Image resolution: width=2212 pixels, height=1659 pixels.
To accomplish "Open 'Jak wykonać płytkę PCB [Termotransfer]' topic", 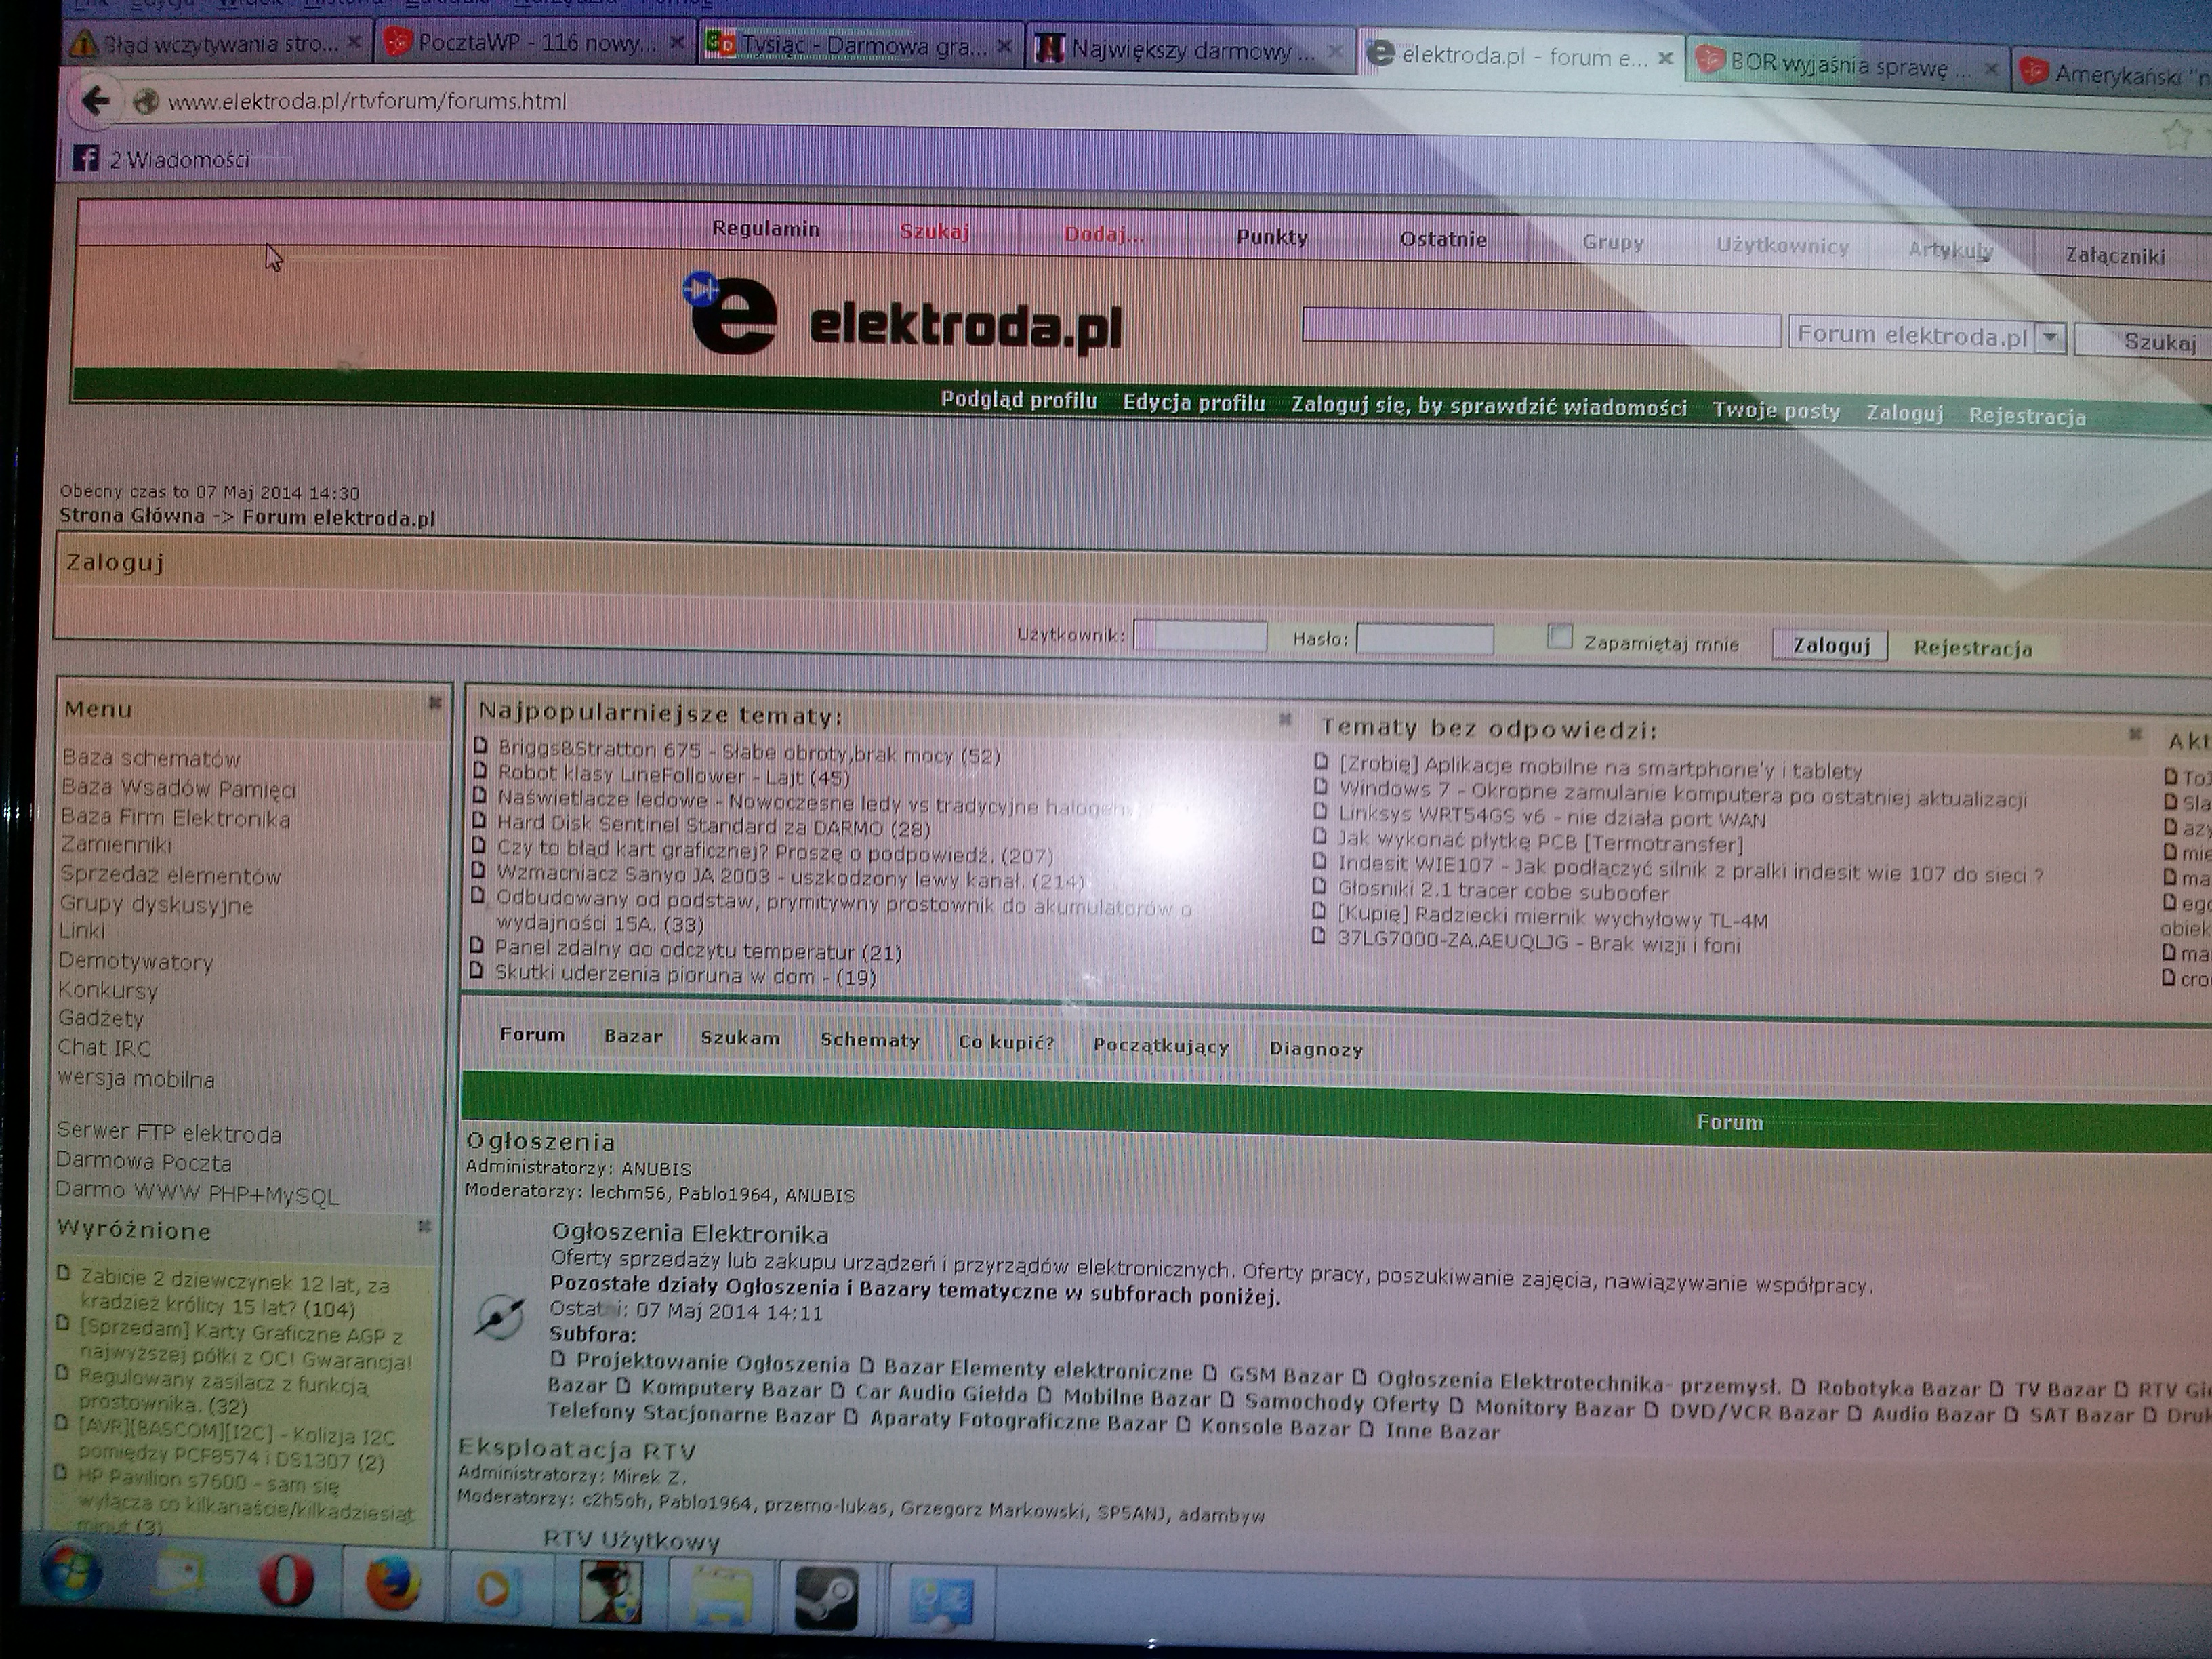I will 1541,842.
